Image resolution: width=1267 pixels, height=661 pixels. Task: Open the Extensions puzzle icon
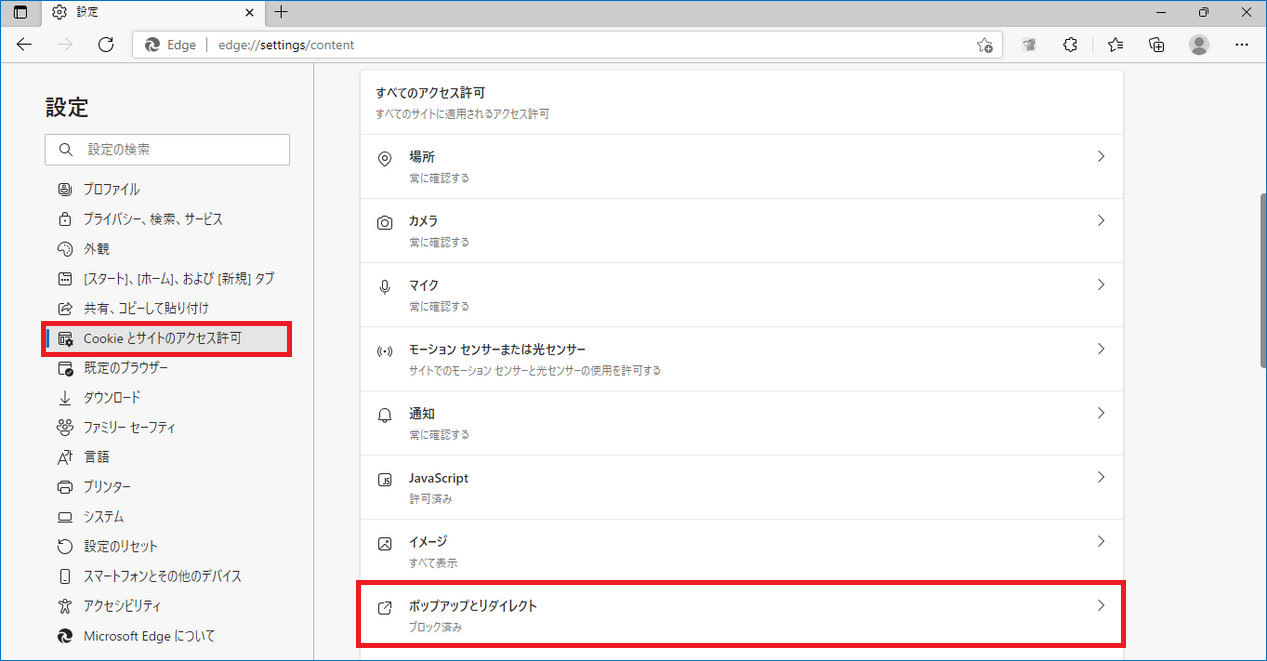[x=1070, y=45]
